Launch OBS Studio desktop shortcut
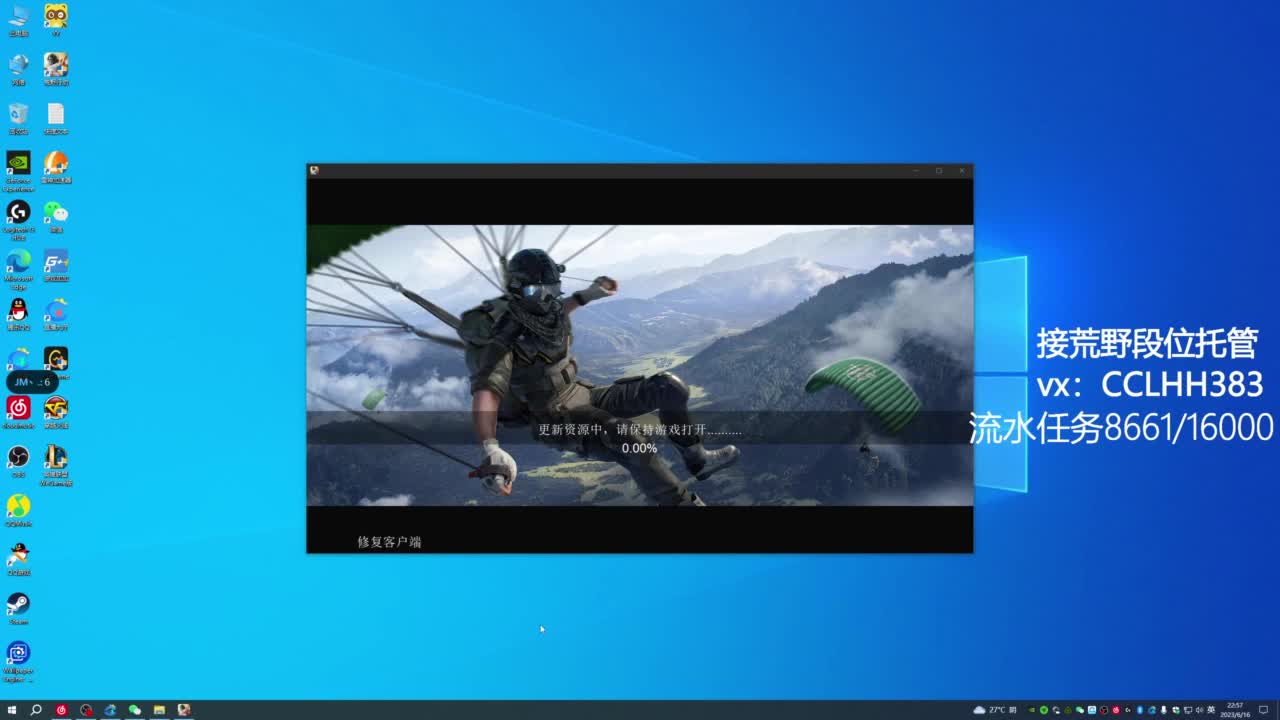The height and width of the screenshot is (720, 1280). point(18,461)
